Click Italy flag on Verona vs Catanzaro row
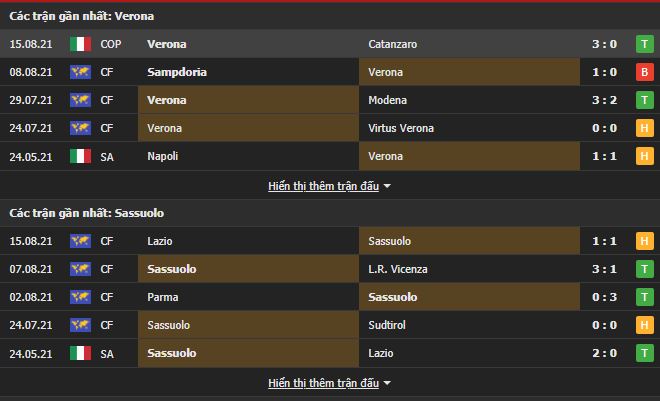 (80, 44)
